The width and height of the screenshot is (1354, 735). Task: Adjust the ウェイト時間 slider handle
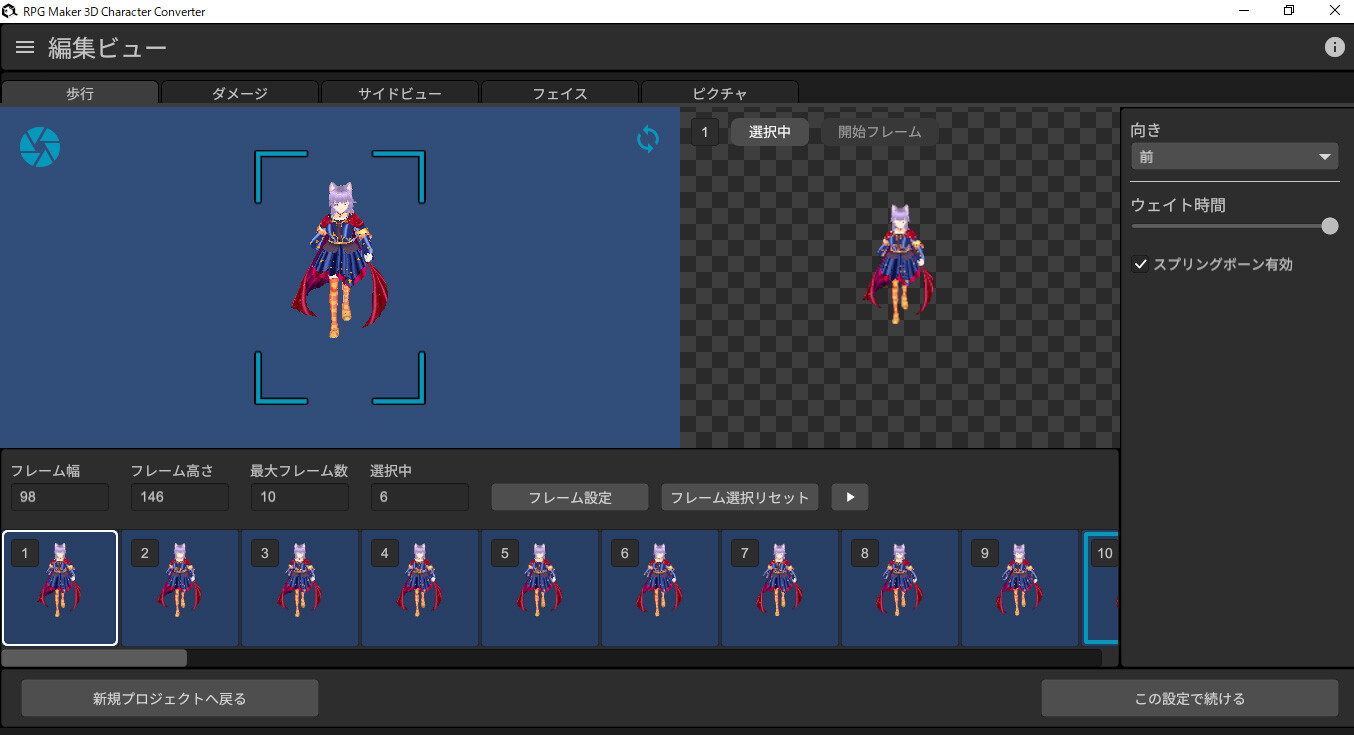click(x=1329, y=226)
